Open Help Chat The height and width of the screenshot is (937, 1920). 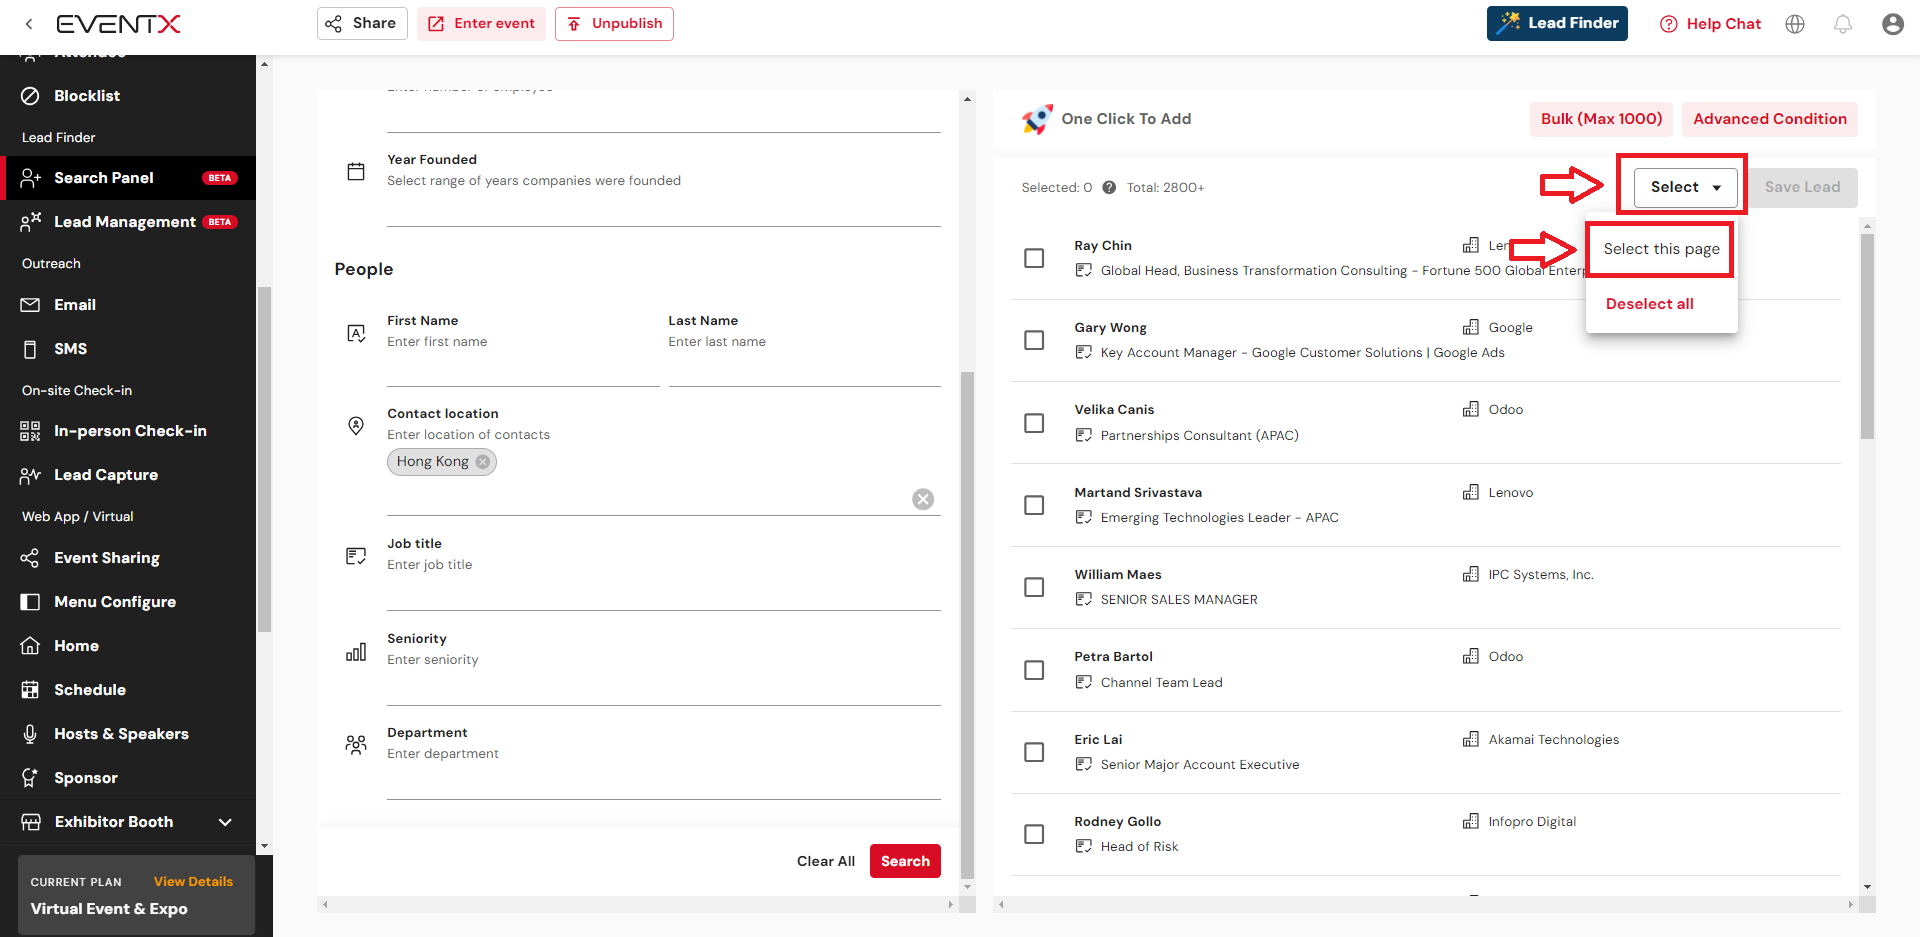pos(1710,24)
